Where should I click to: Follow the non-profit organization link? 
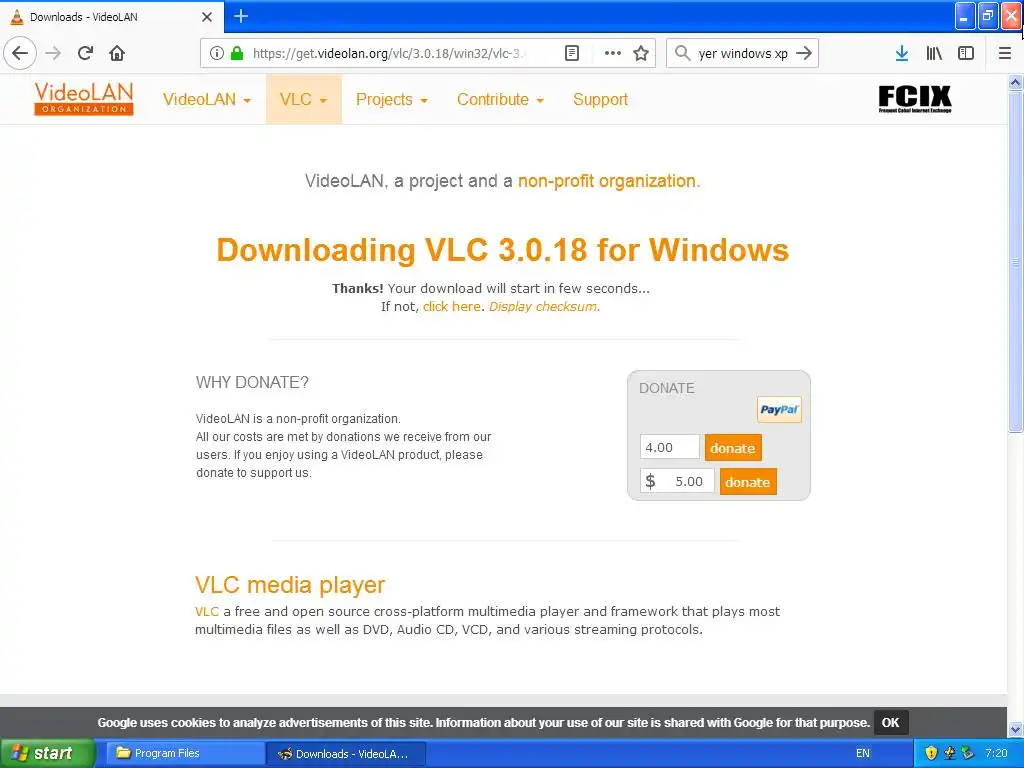click(607, 181)
